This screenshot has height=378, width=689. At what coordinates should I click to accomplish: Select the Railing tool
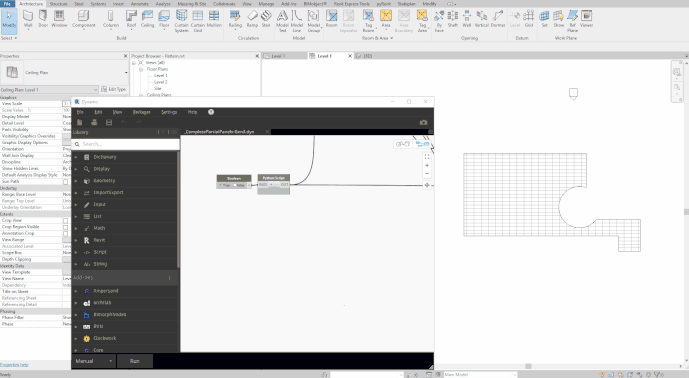(x=235, y=19)
